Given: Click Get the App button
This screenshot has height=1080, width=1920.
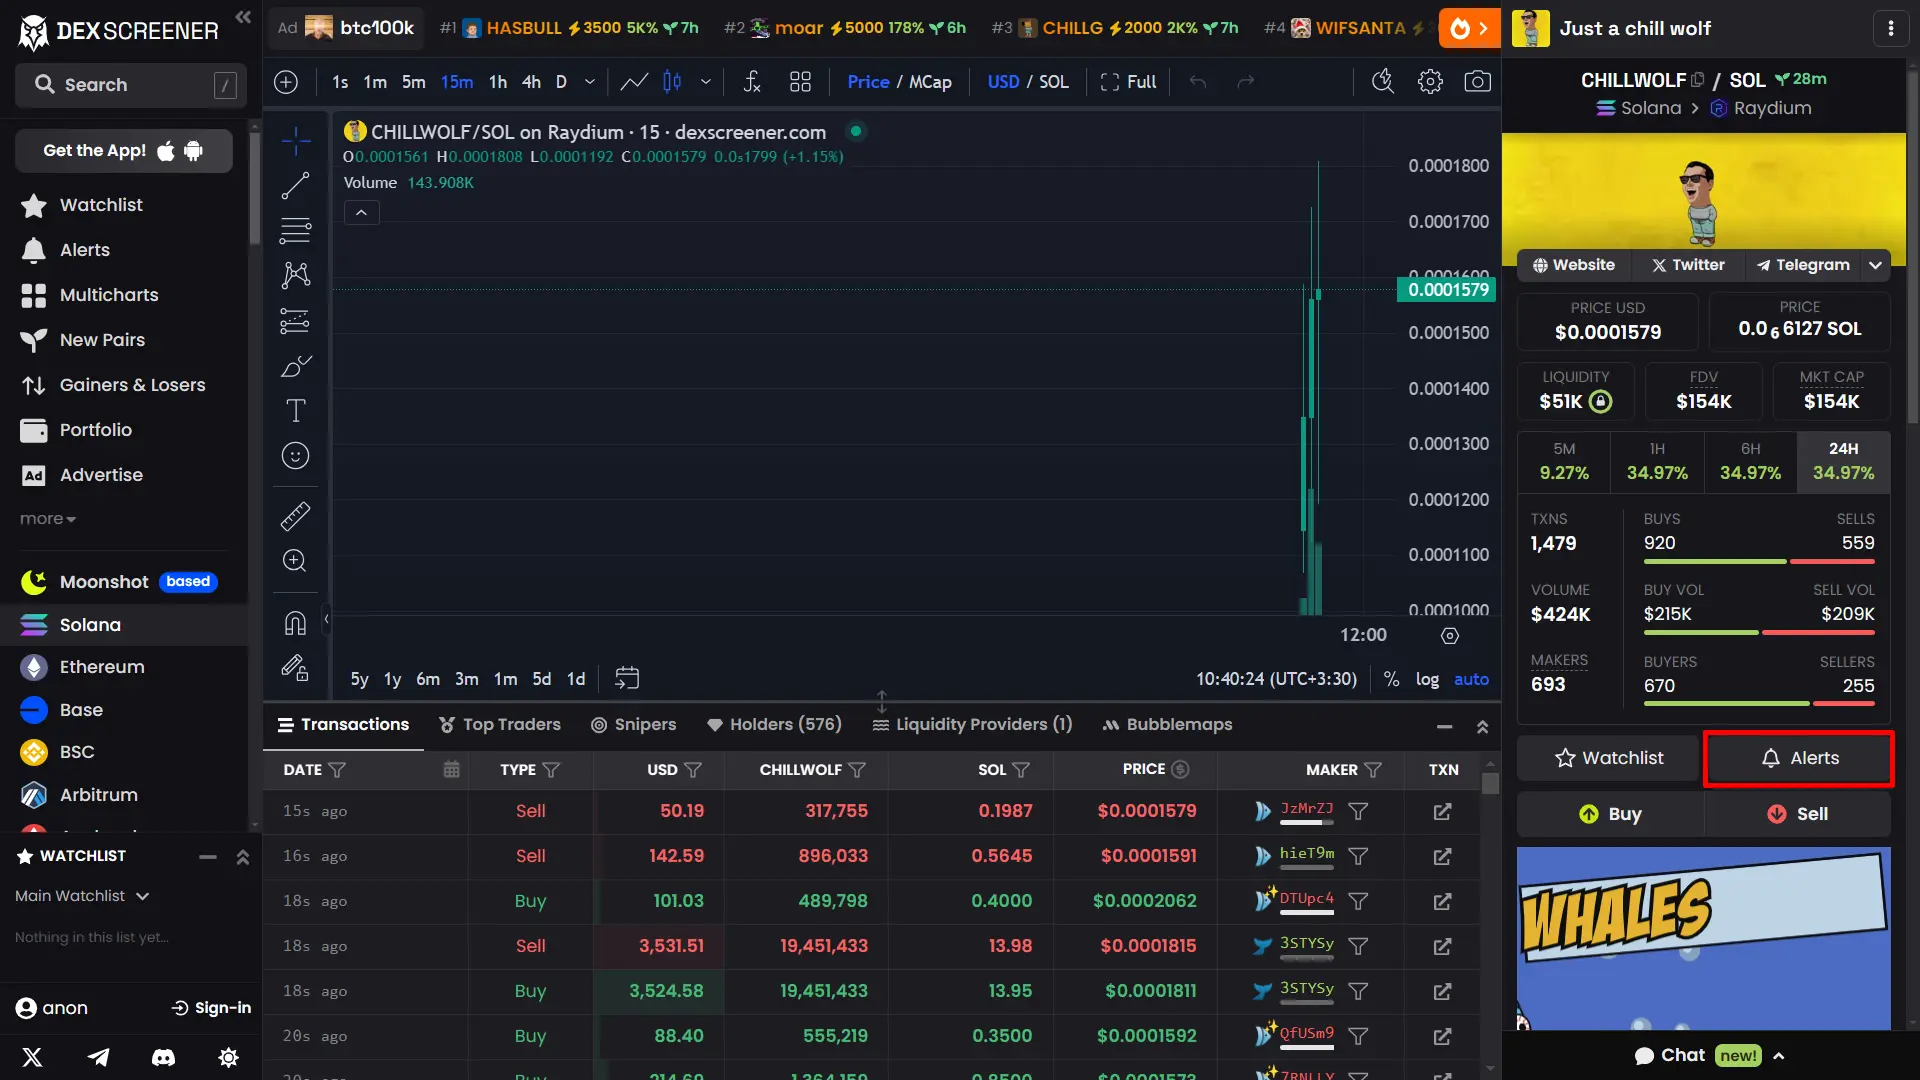Looking at the screenshot, I should point(124,151).
